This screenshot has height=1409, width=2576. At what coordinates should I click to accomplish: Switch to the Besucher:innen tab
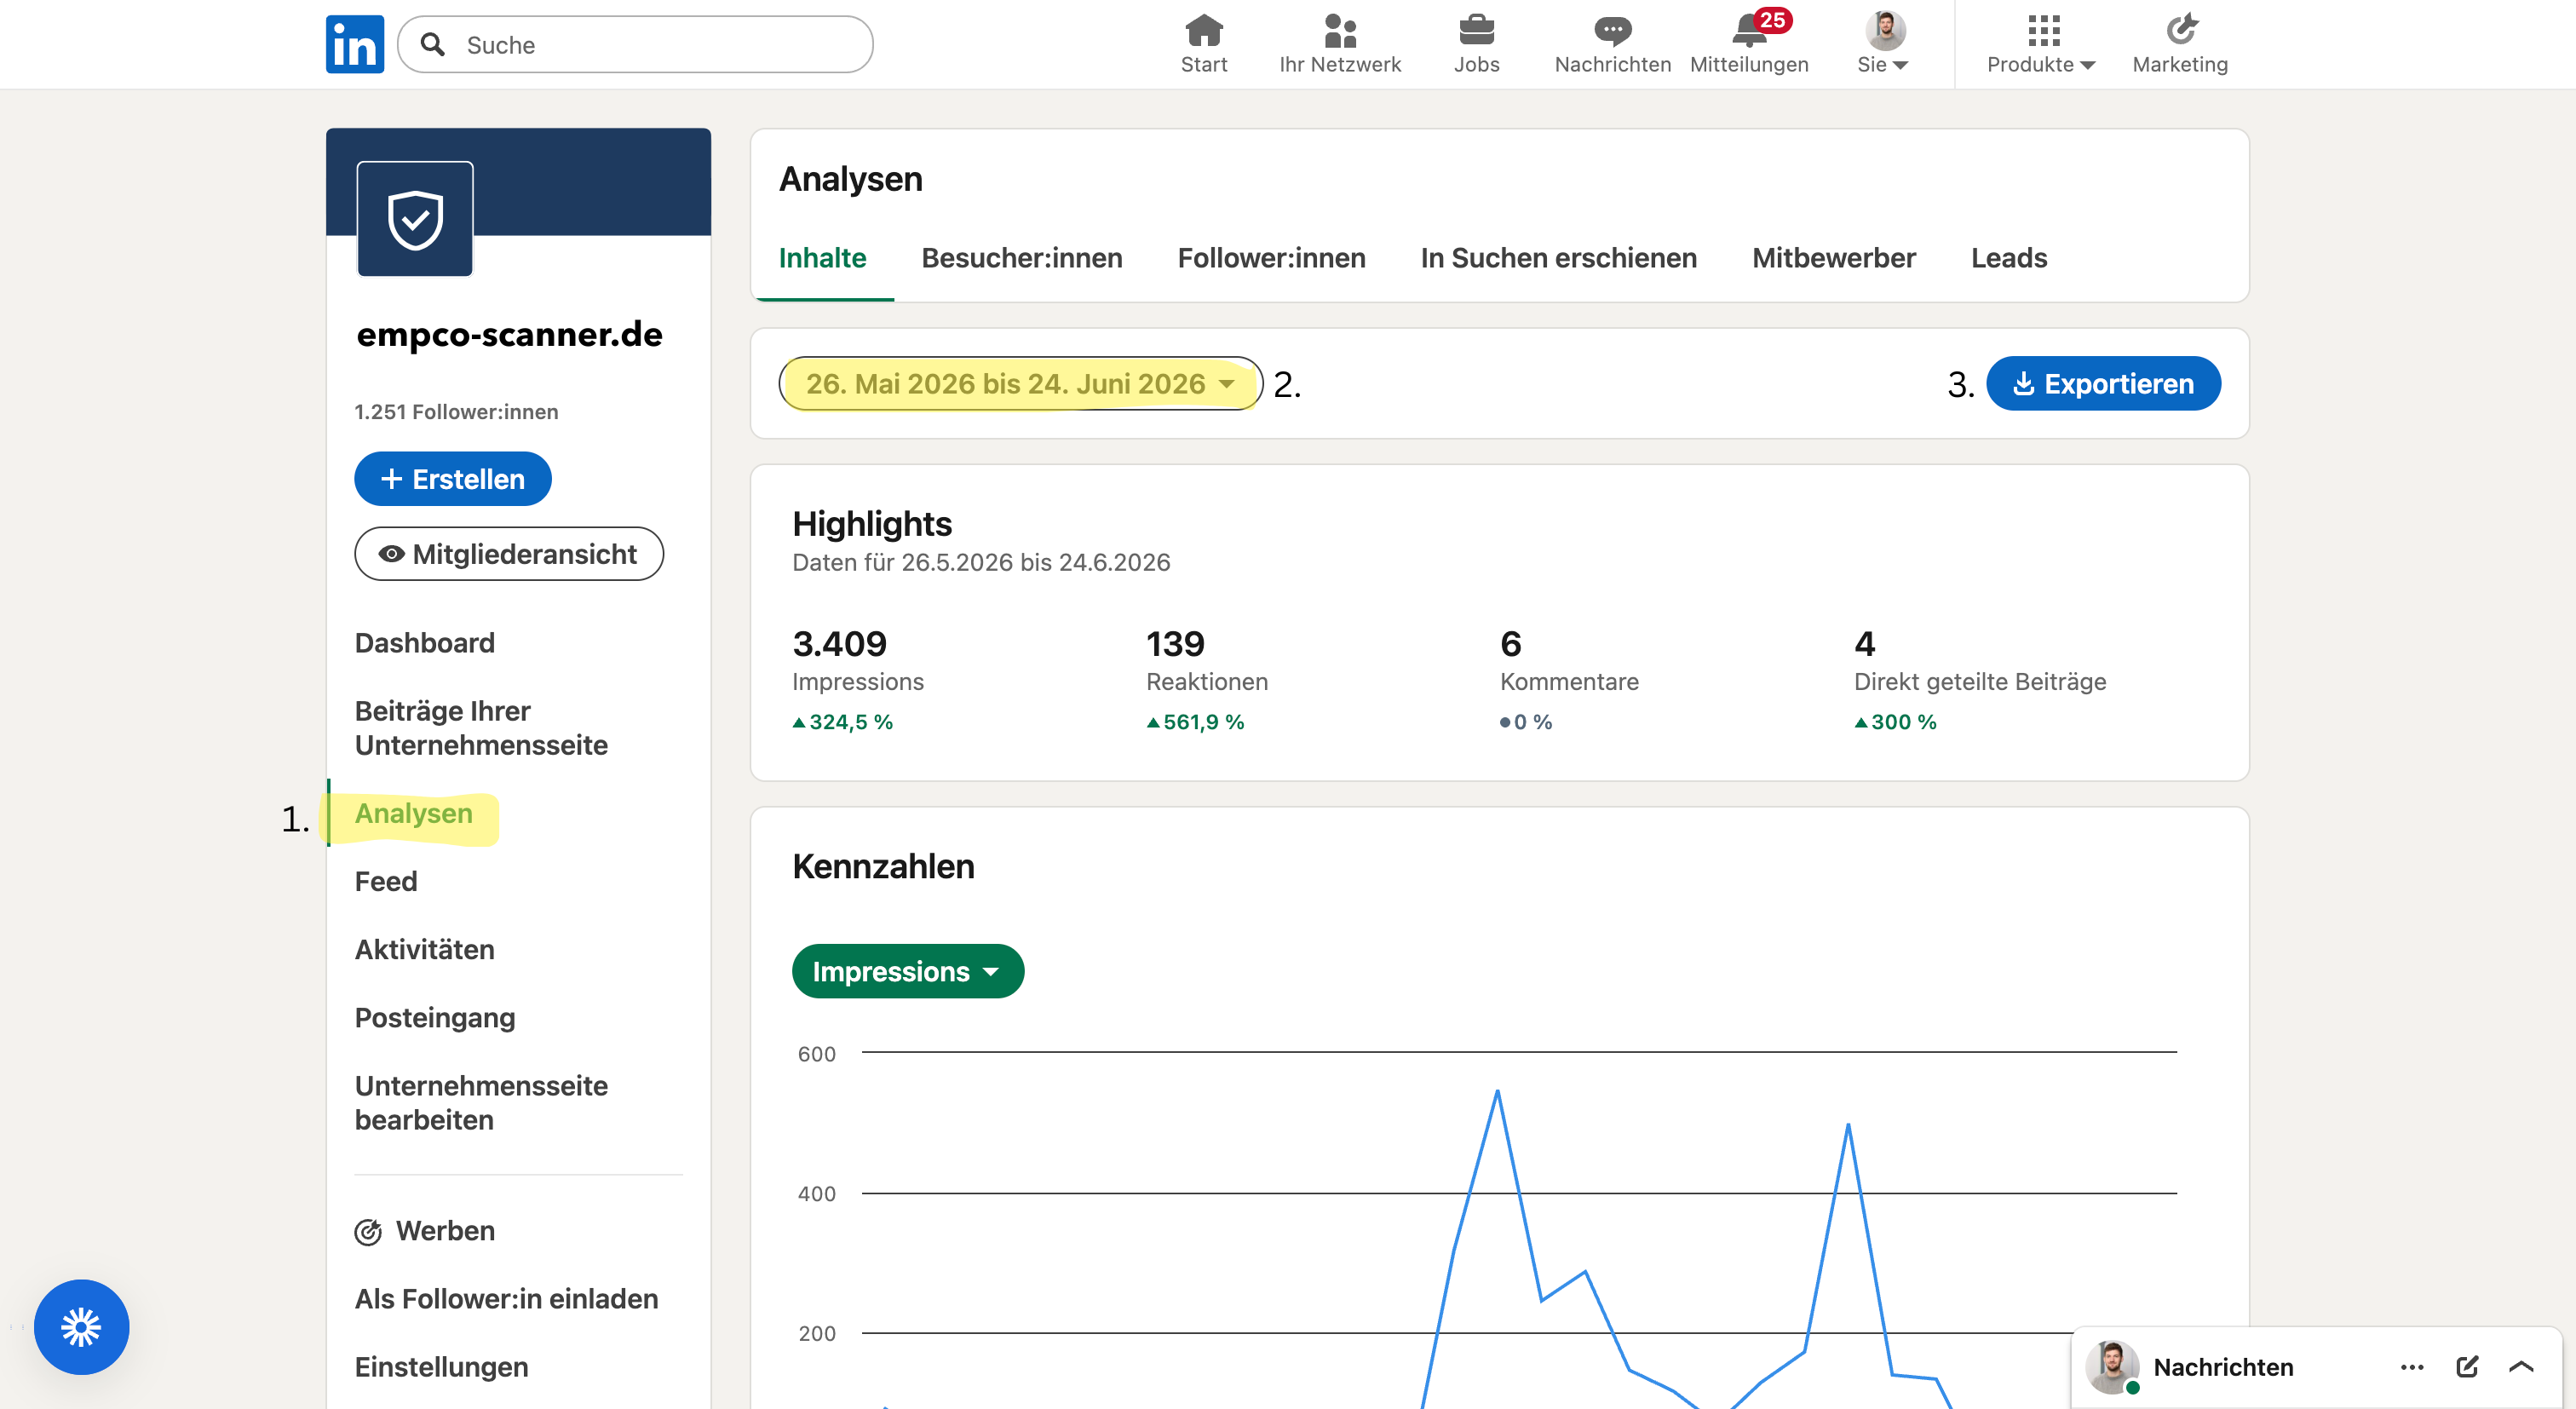pos(1021,258)
